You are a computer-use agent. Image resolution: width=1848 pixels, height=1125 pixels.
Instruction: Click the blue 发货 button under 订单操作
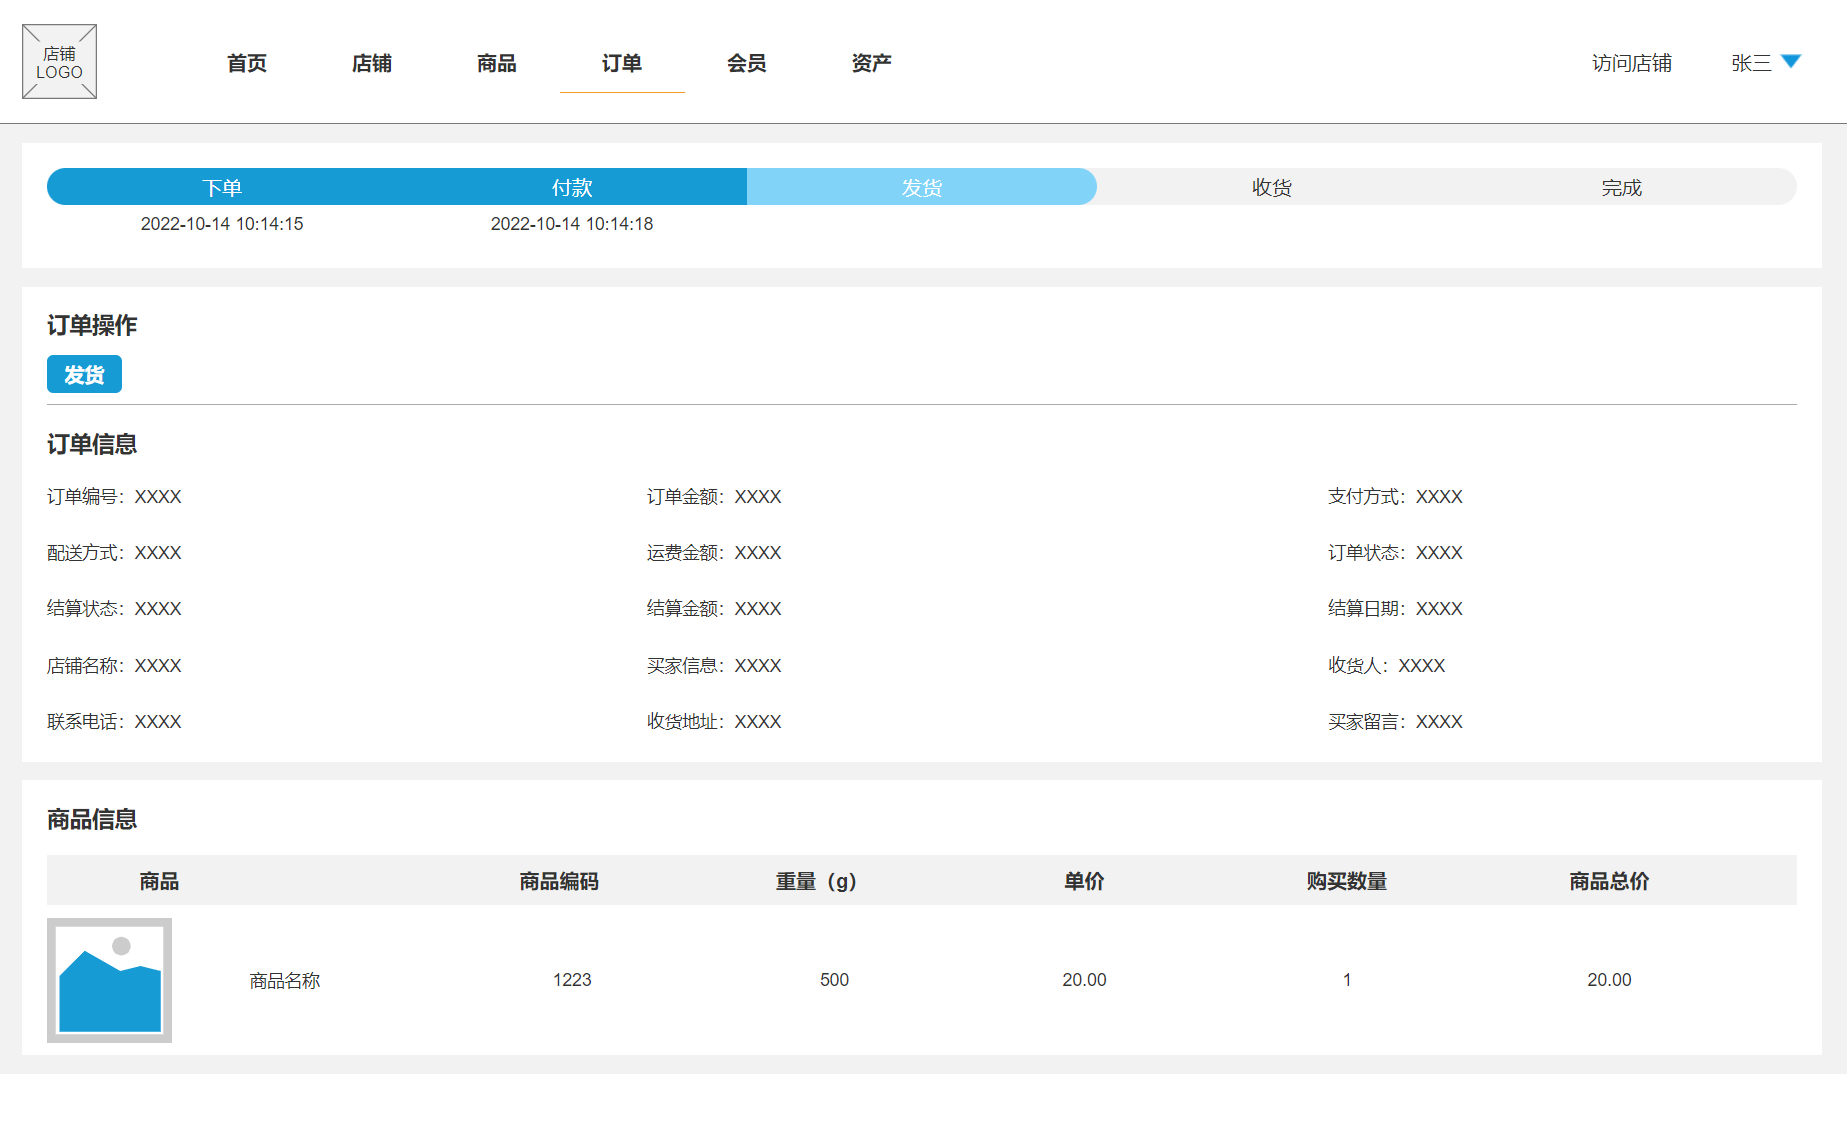84,374
